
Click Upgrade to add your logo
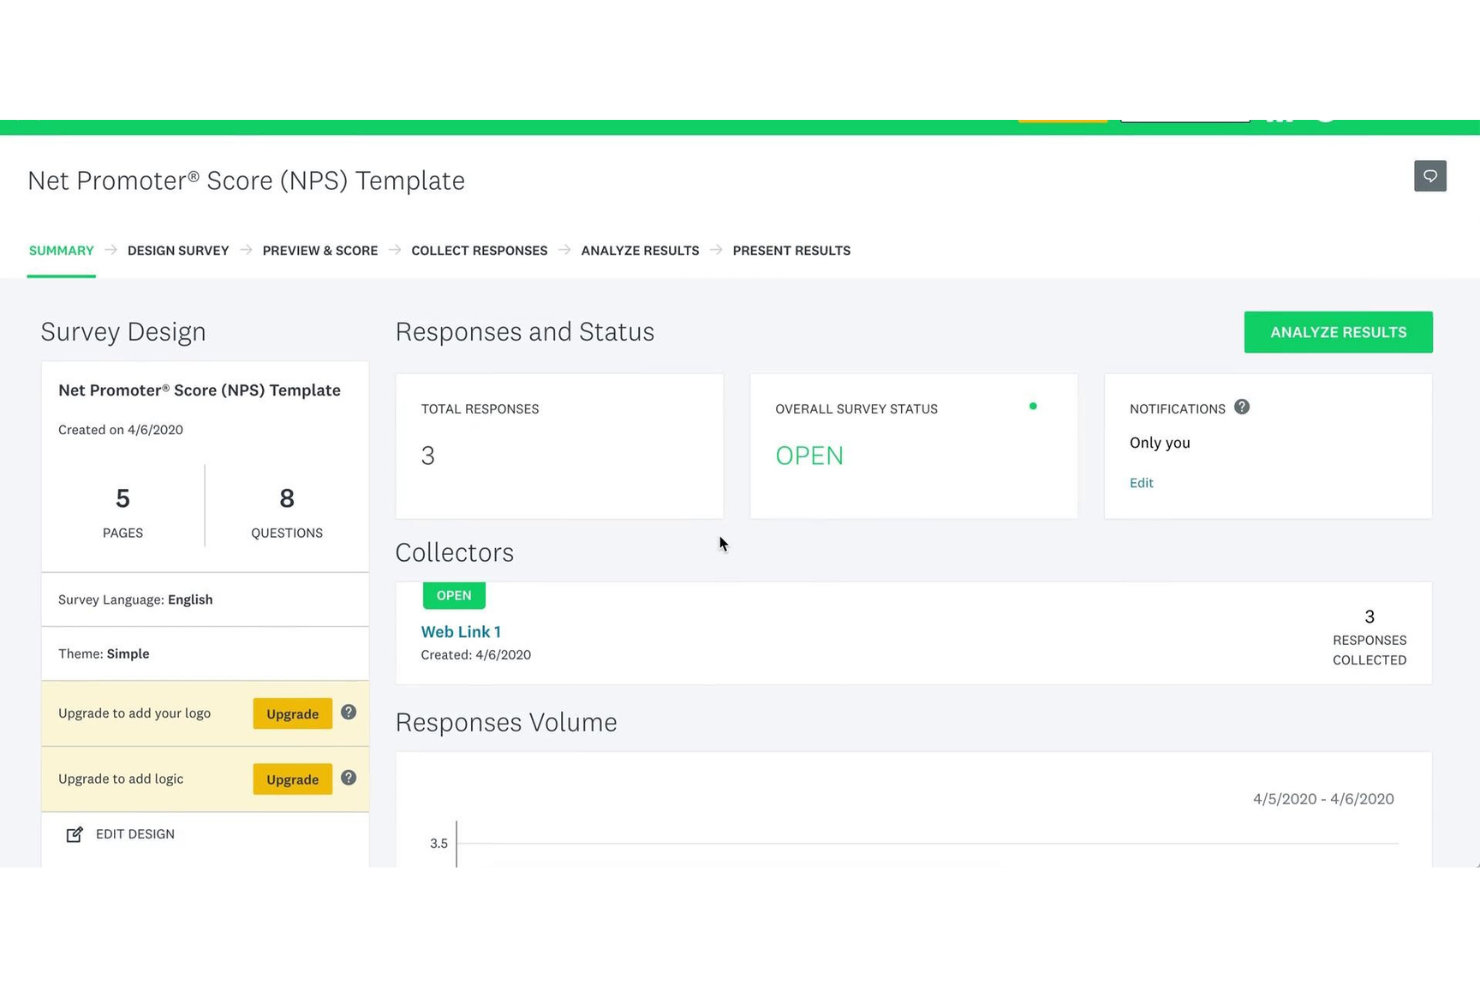click(292, 713)
